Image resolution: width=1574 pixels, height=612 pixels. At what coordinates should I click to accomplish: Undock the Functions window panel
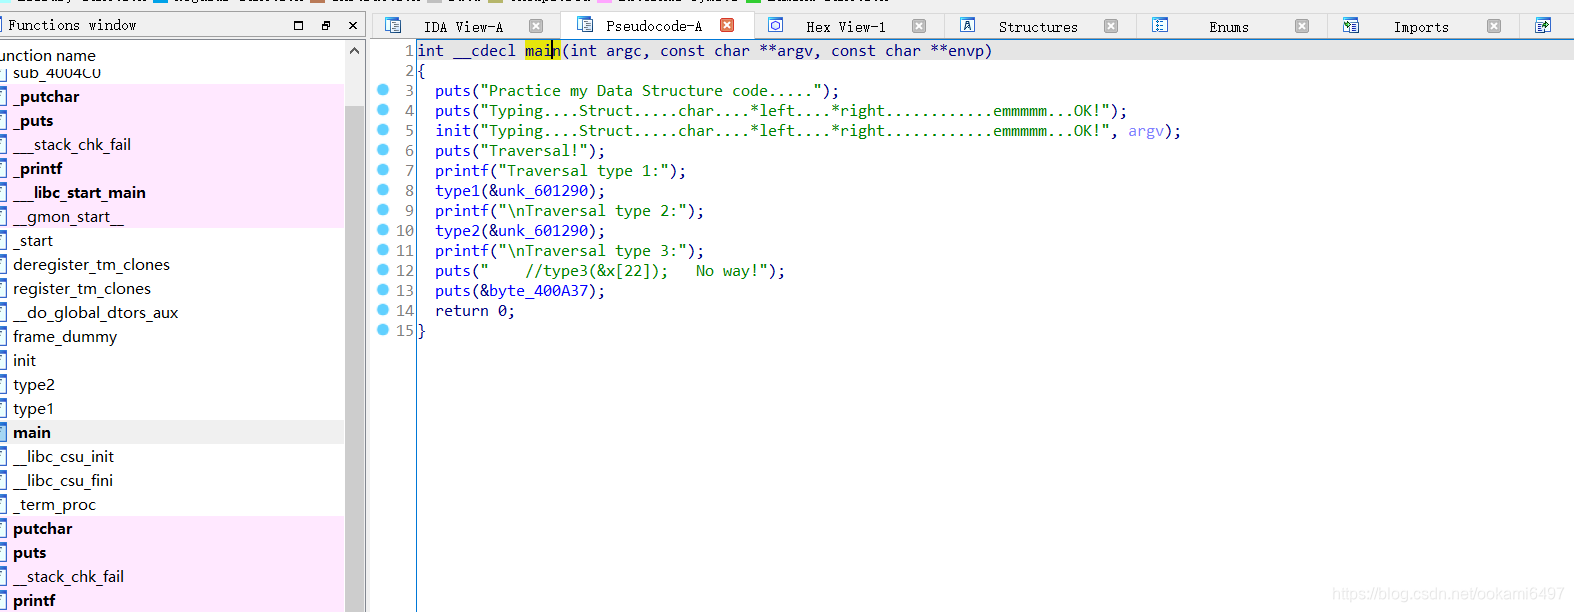click(326, 25)
